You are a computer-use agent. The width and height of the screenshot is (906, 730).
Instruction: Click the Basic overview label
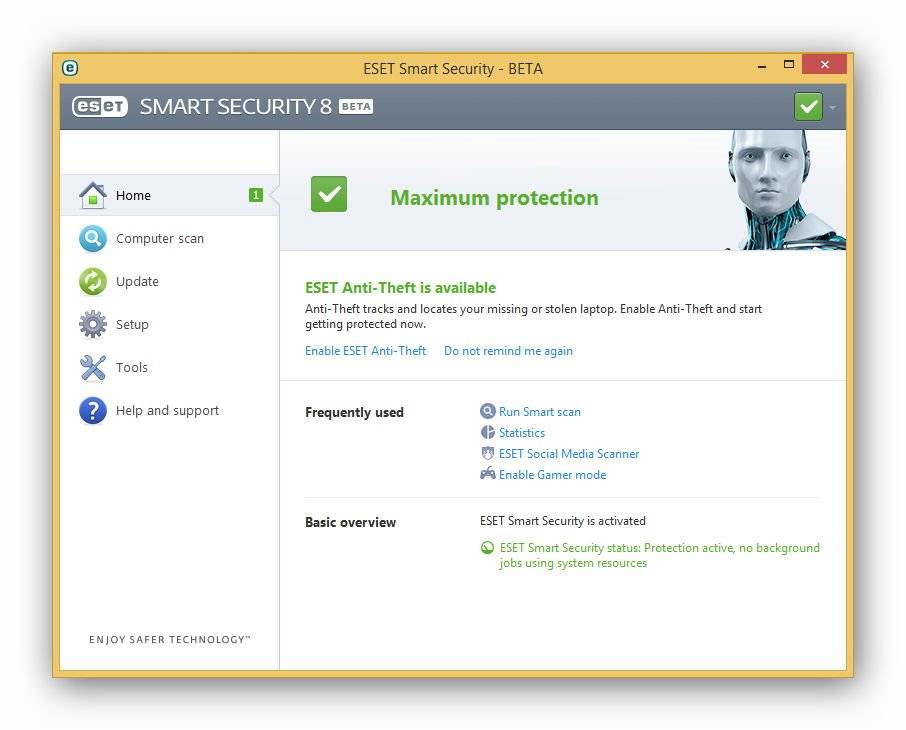tap(350, 522)
